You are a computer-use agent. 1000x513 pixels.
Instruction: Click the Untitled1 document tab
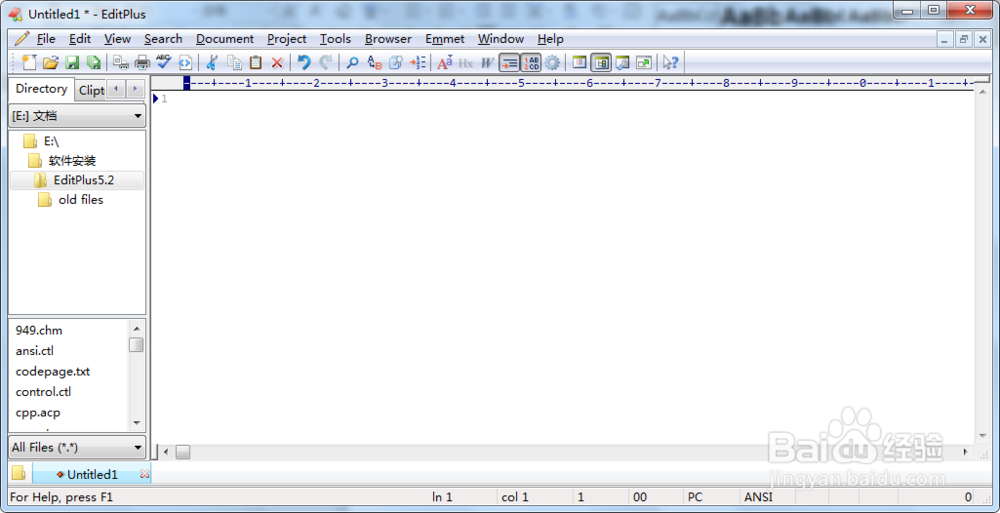92,474
